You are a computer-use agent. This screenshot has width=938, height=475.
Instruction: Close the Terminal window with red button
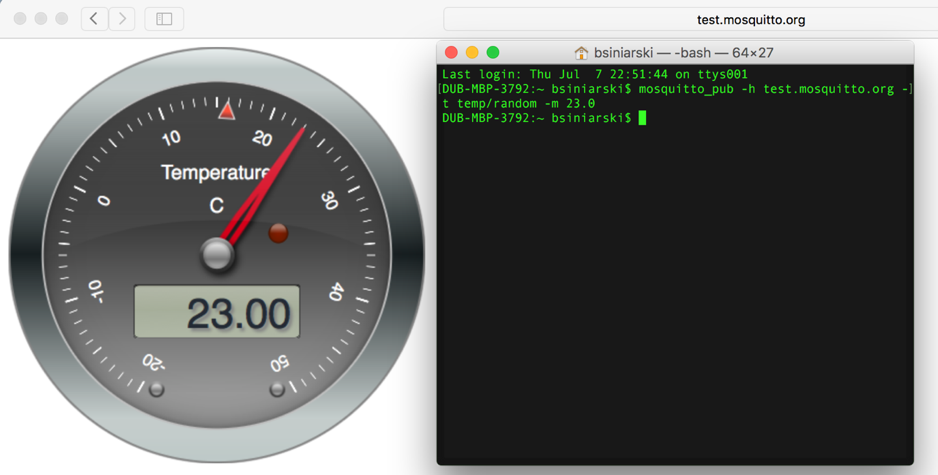(x=451, y=52)
